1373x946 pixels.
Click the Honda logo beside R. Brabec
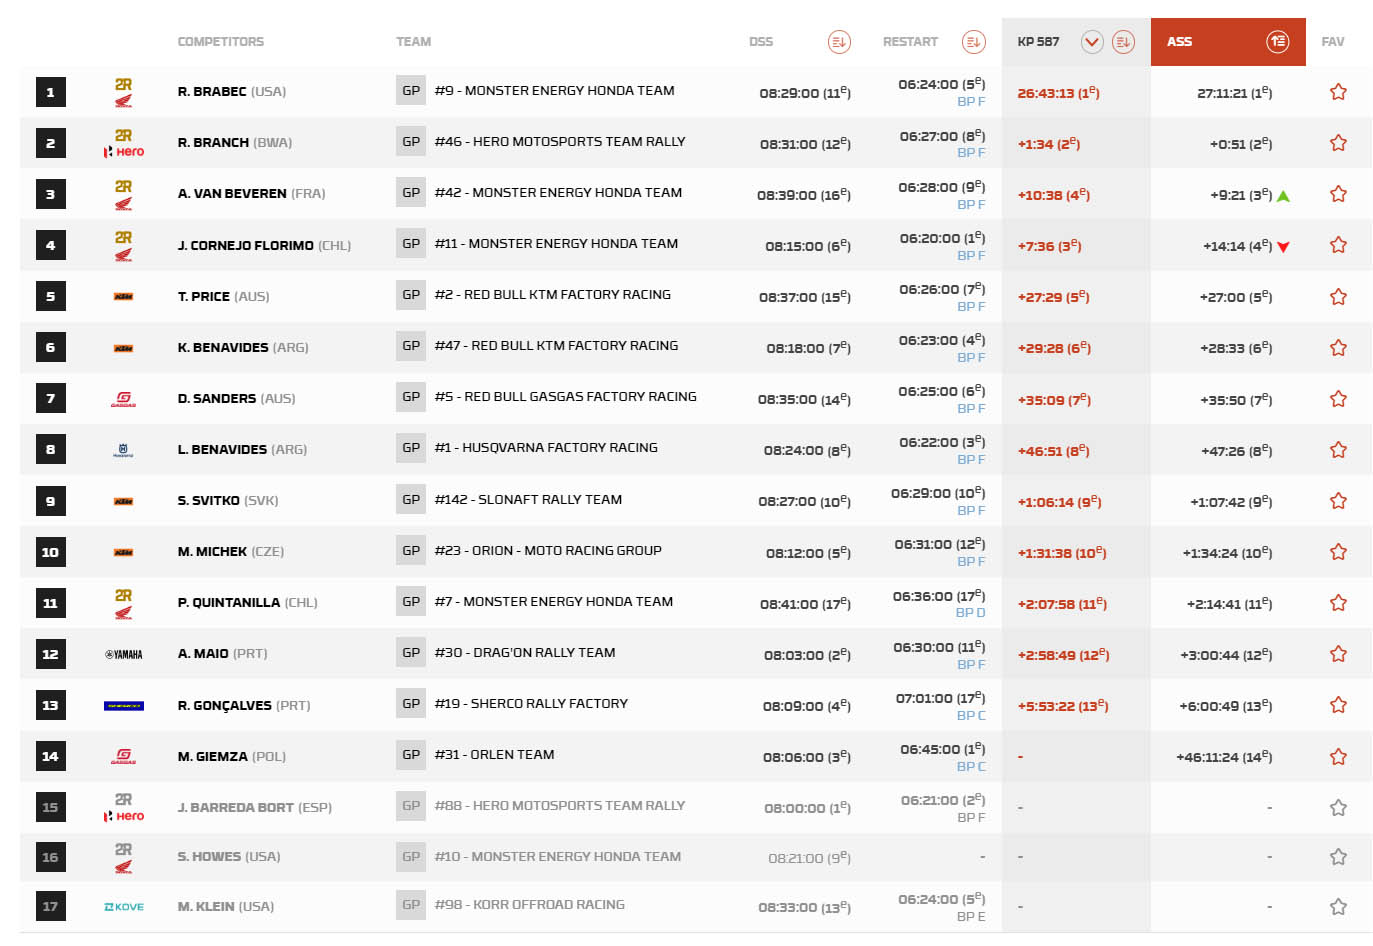pyautogui.click(x=123, y=92)
